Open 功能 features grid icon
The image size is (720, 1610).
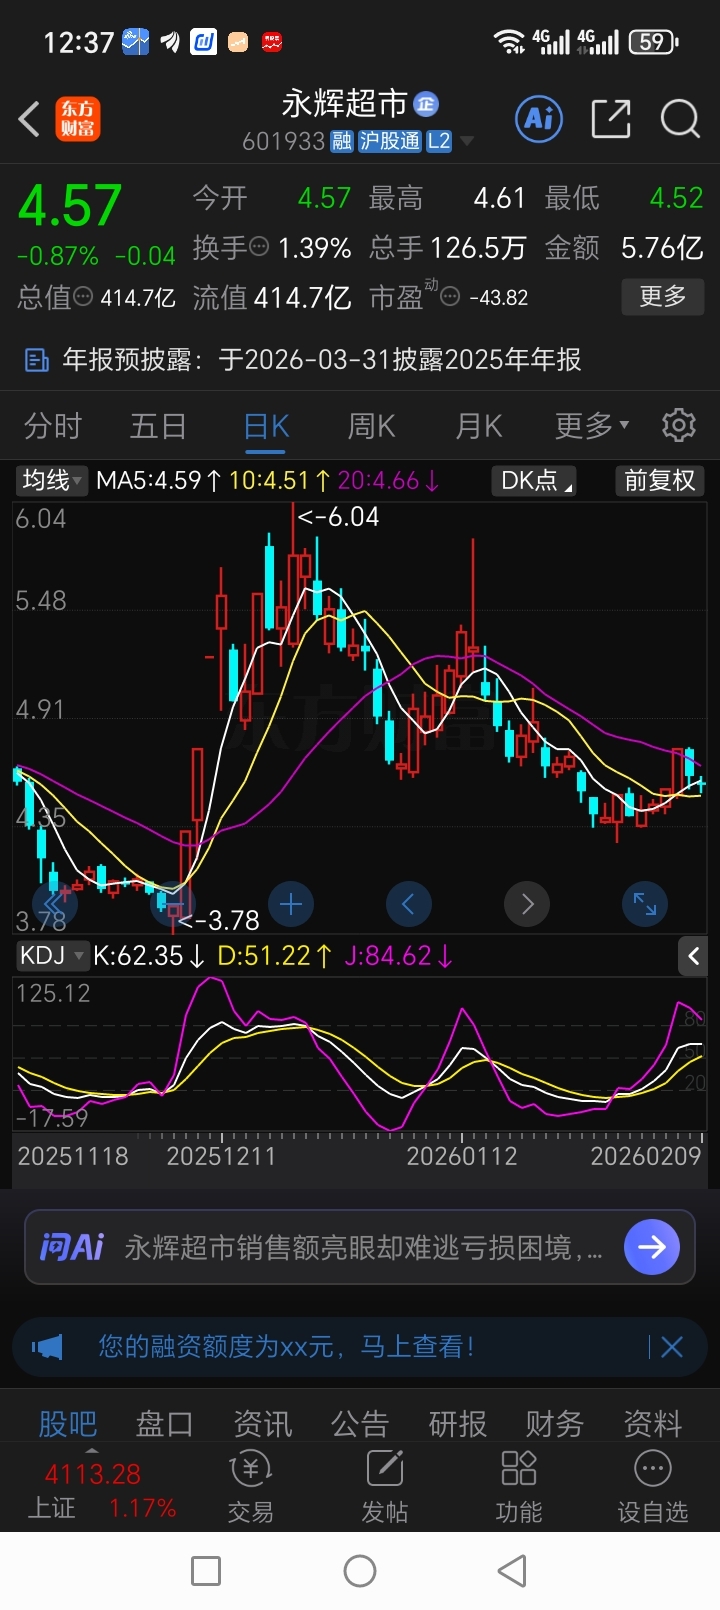(x=519, y=1486)
